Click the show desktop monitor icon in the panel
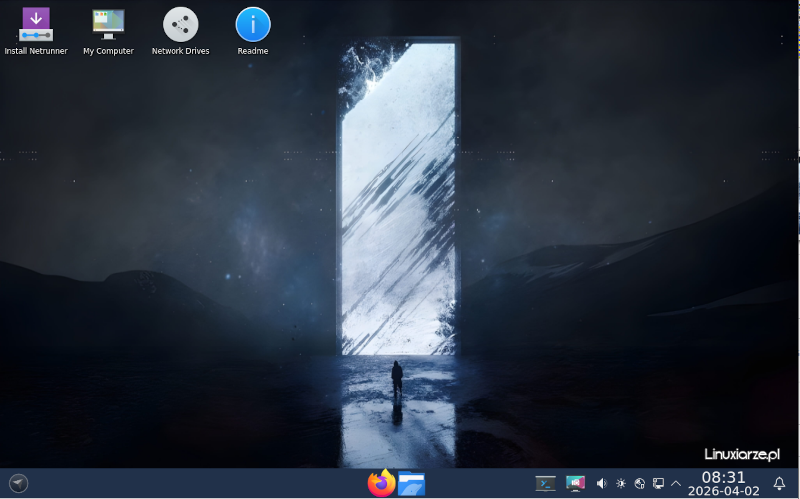800x499 pixels. click(x=575, y=483)
